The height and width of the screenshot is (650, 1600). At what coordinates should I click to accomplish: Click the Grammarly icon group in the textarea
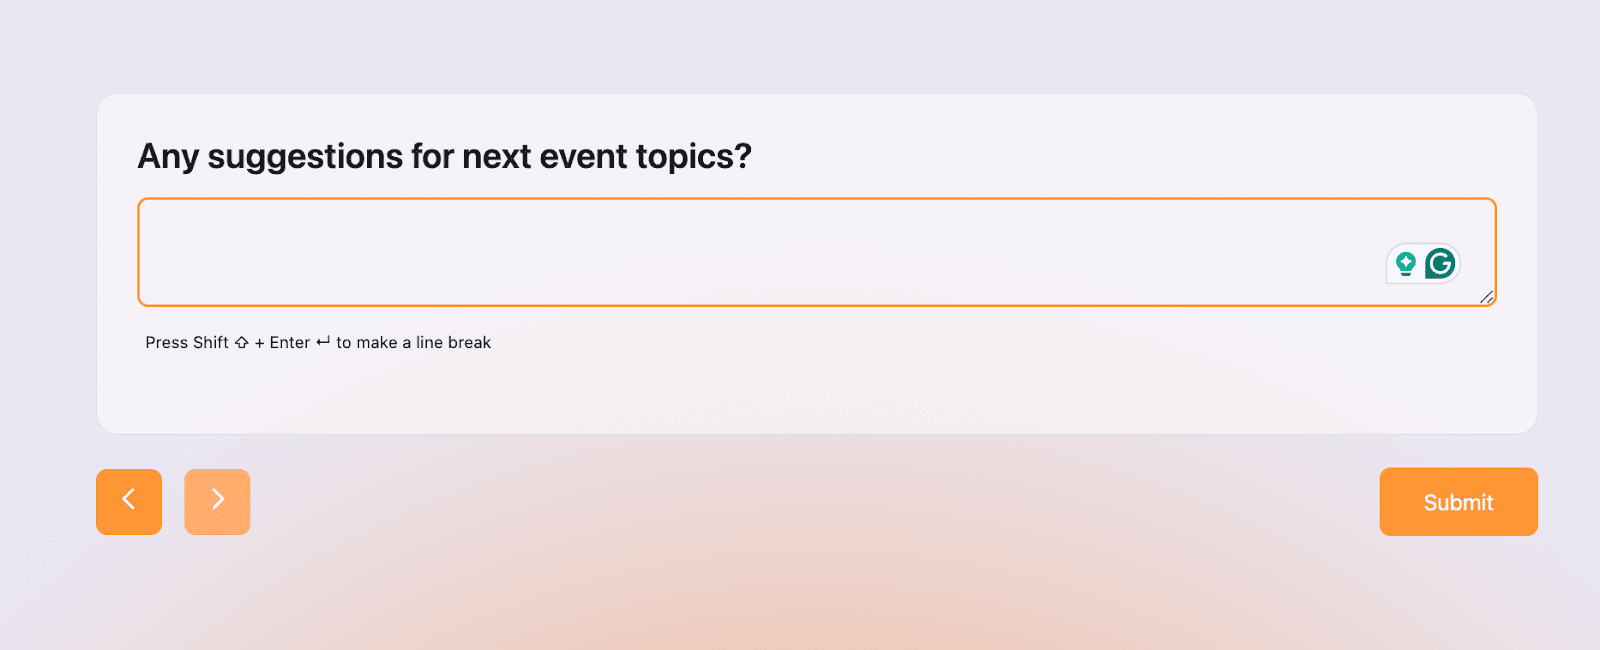click(x=1422, y=263)
